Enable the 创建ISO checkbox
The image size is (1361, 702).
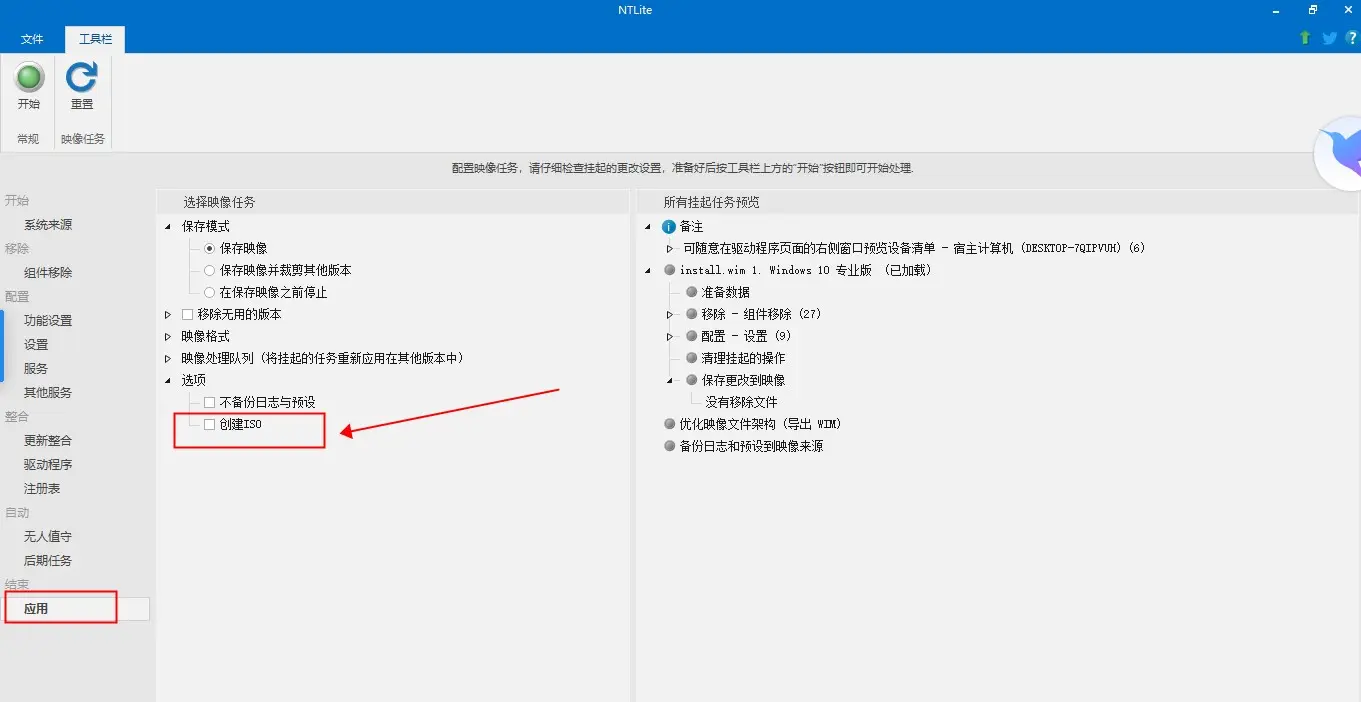click(x=209, y=424)
